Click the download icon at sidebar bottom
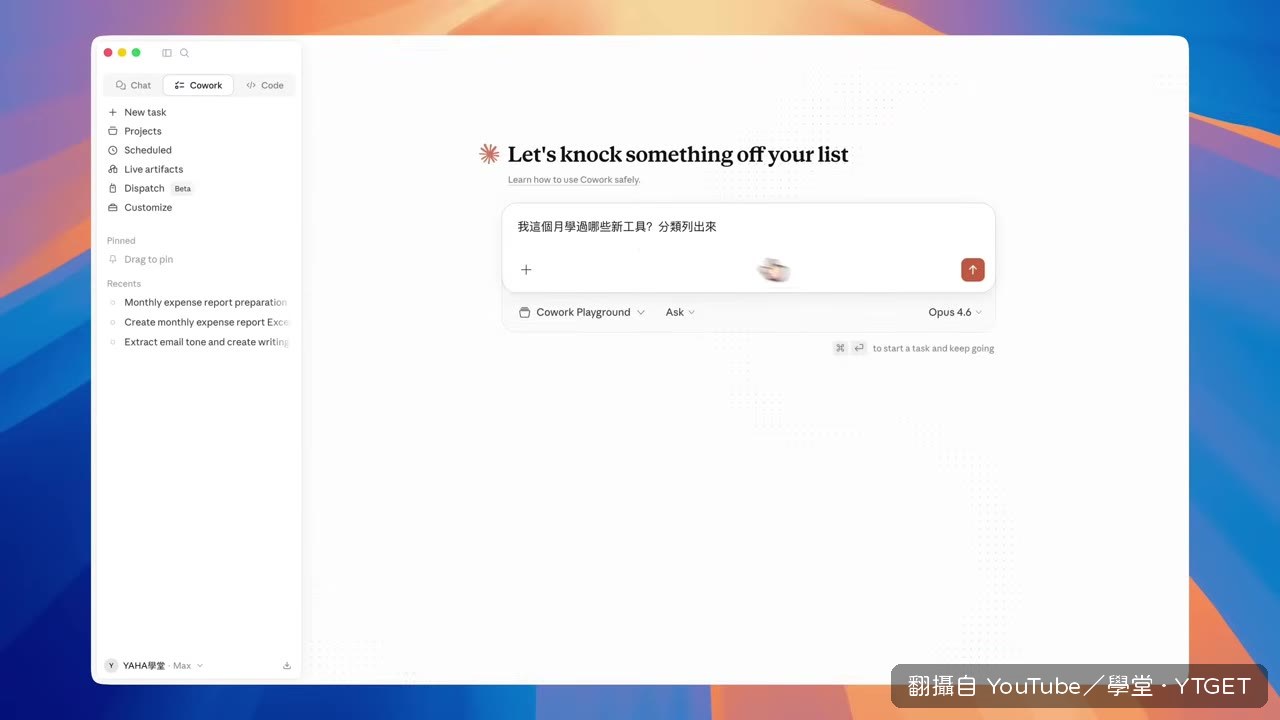1280x720 pixels. [x=287, y=665]
